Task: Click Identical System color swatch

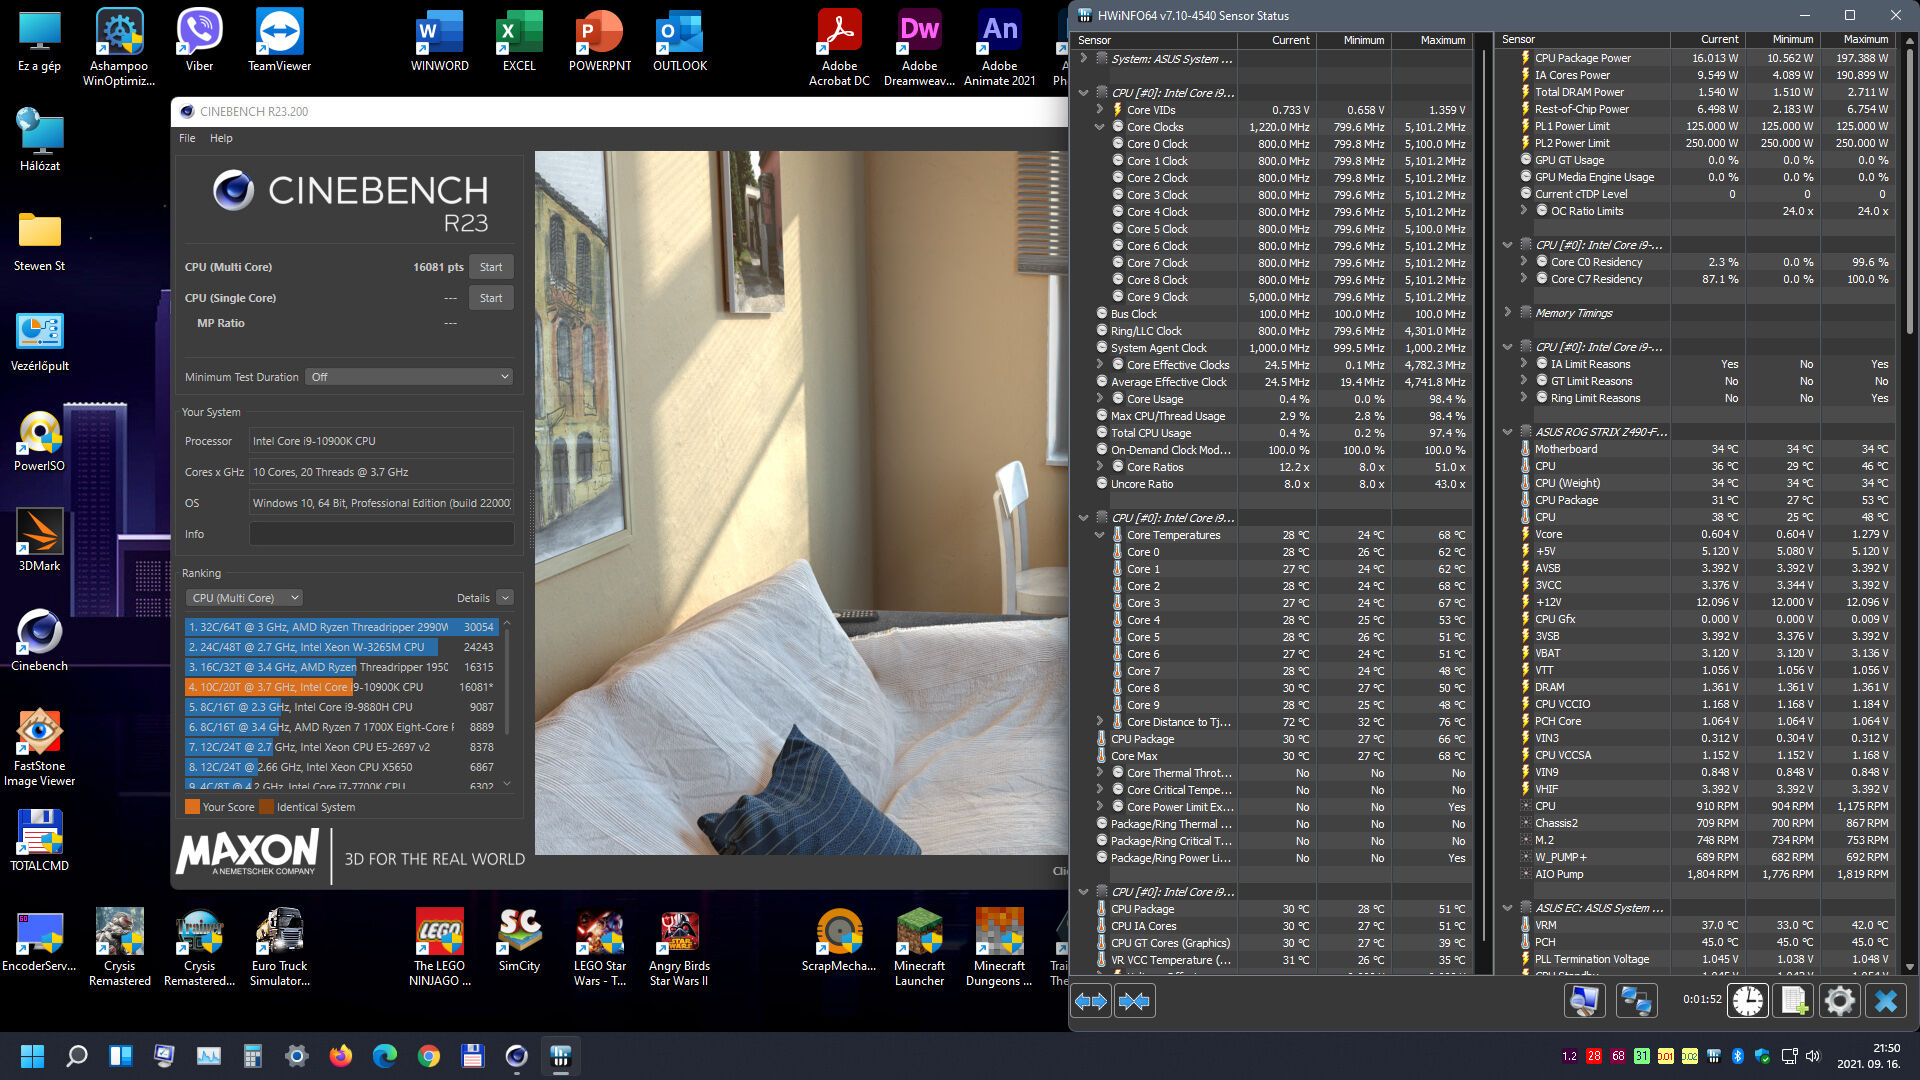Action: (266, 807)
